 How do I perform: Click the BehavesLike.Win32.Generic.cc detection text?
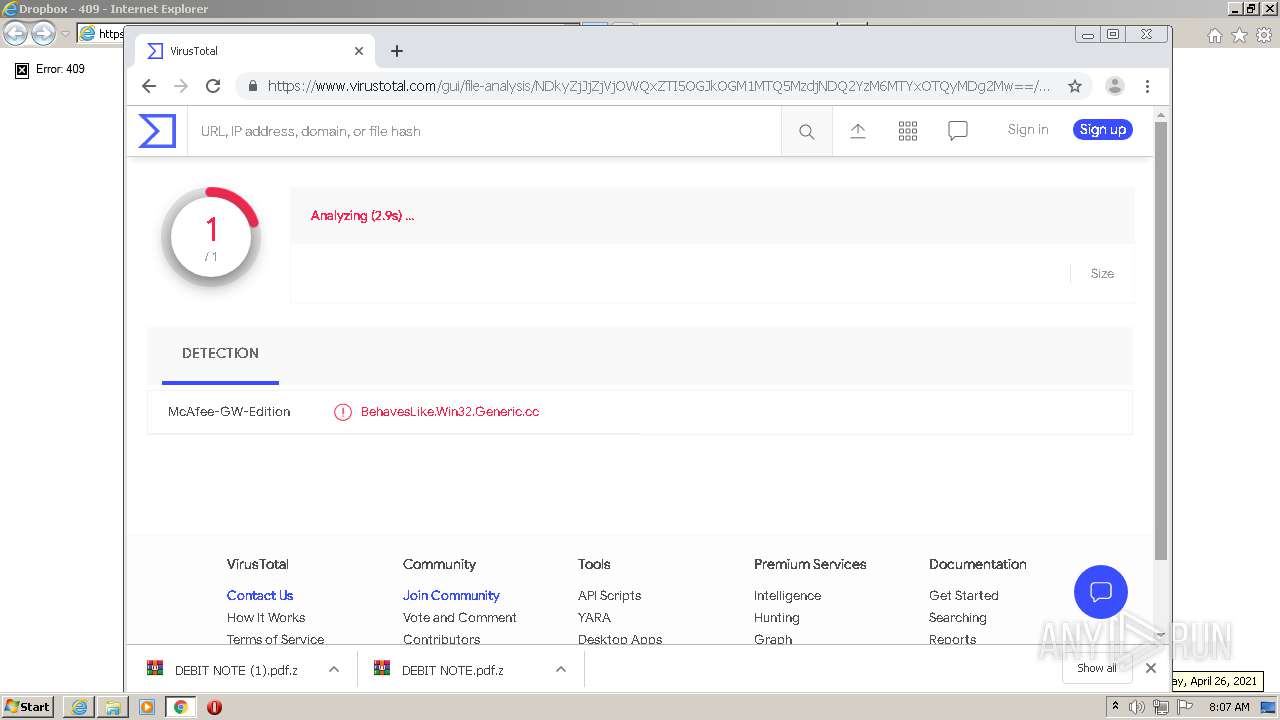point(450,412)
